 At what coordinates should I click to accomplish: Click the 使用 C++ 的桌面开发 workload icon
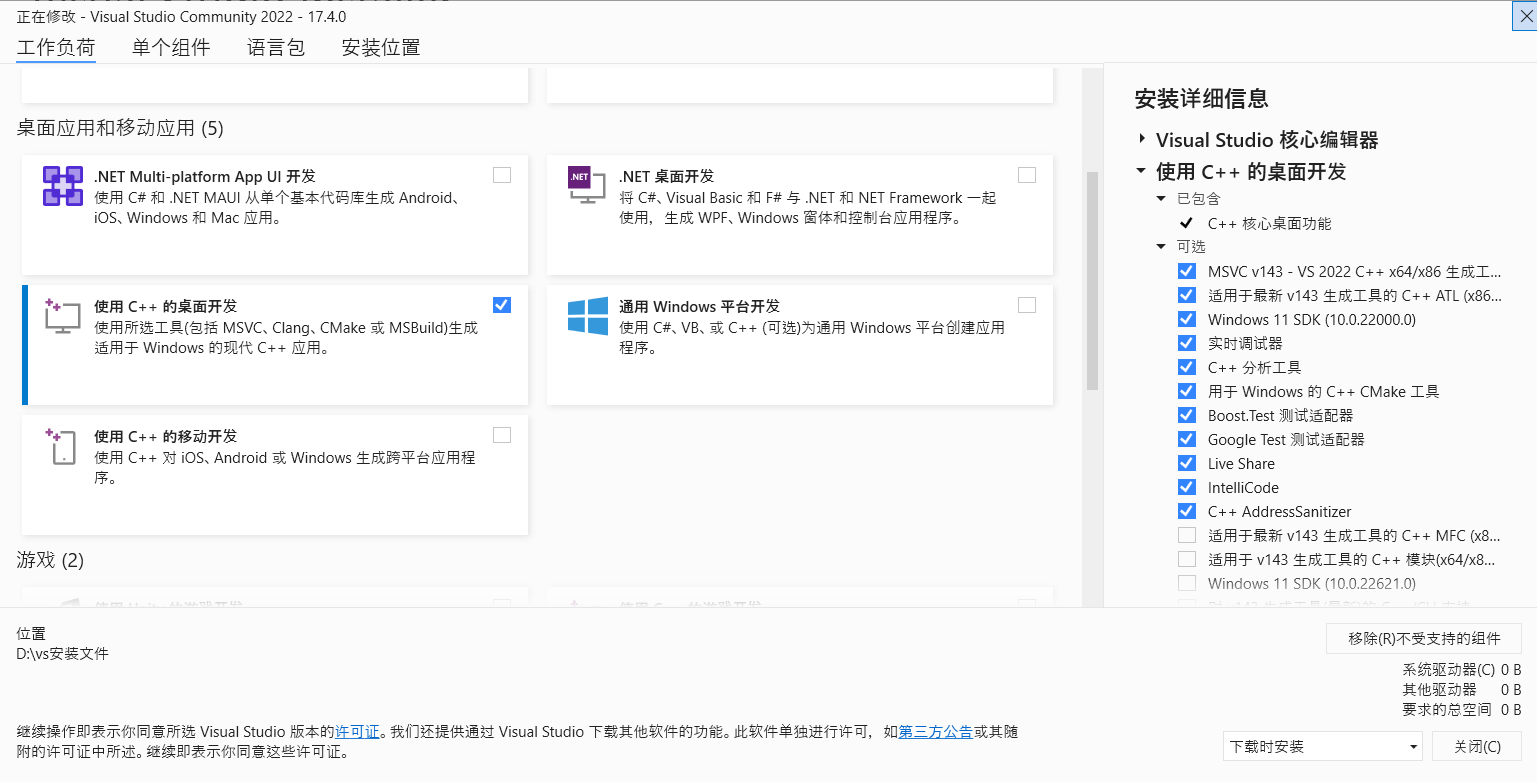(63, 316)
